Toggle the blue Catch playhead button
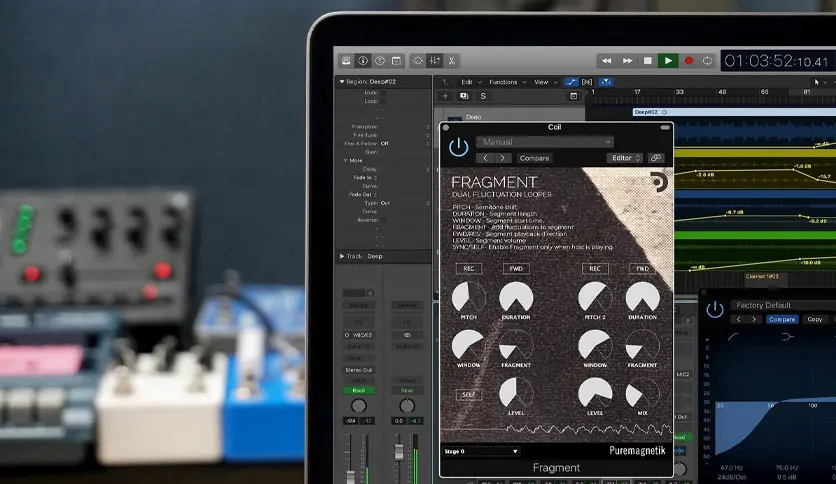The image size is (836, 484). tap(606, 82)
